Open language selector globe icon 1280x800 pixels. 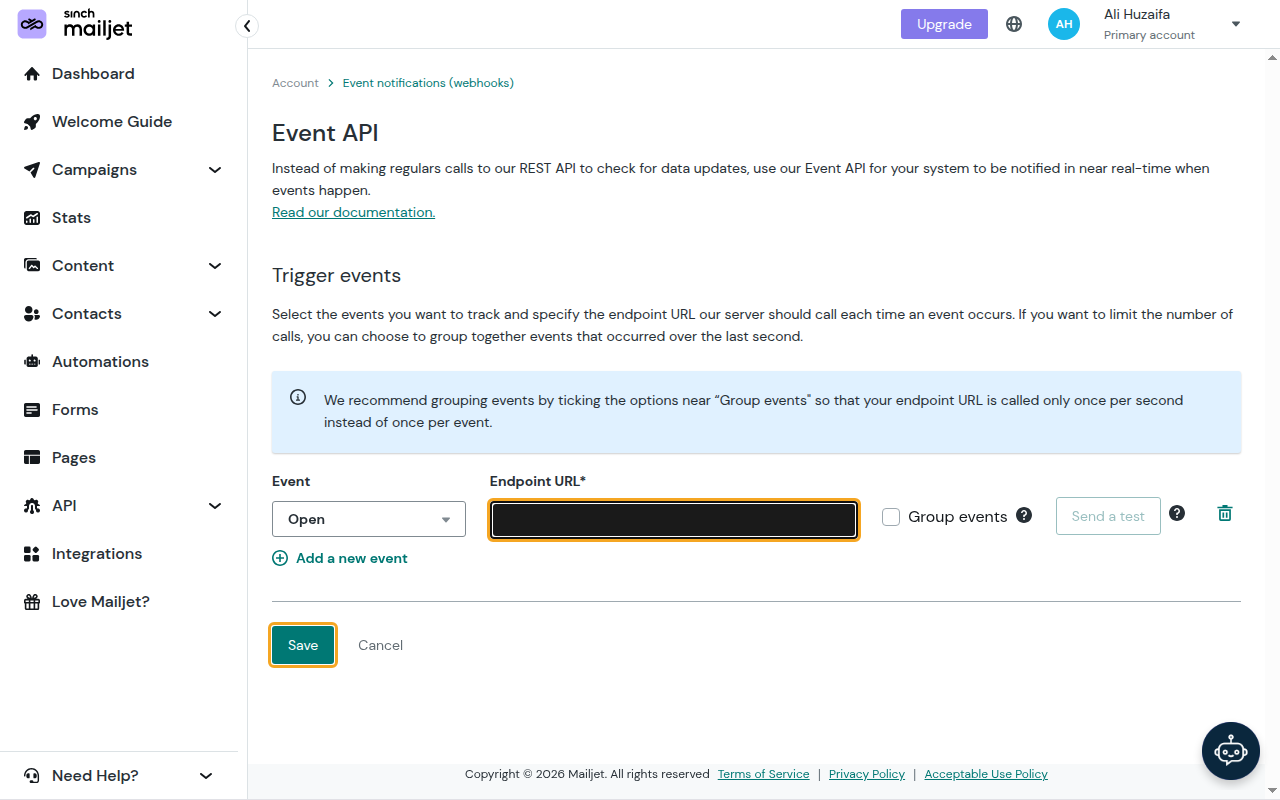pos(1014,24)
